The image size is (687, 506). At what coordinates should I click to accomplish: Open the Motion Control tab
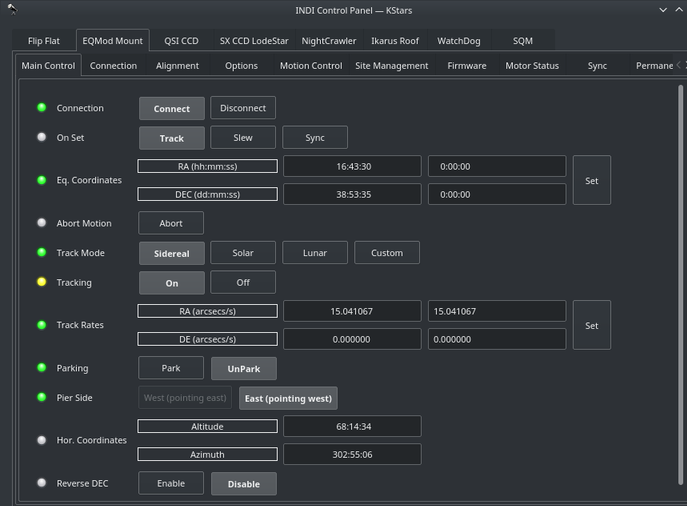(310, 66)
